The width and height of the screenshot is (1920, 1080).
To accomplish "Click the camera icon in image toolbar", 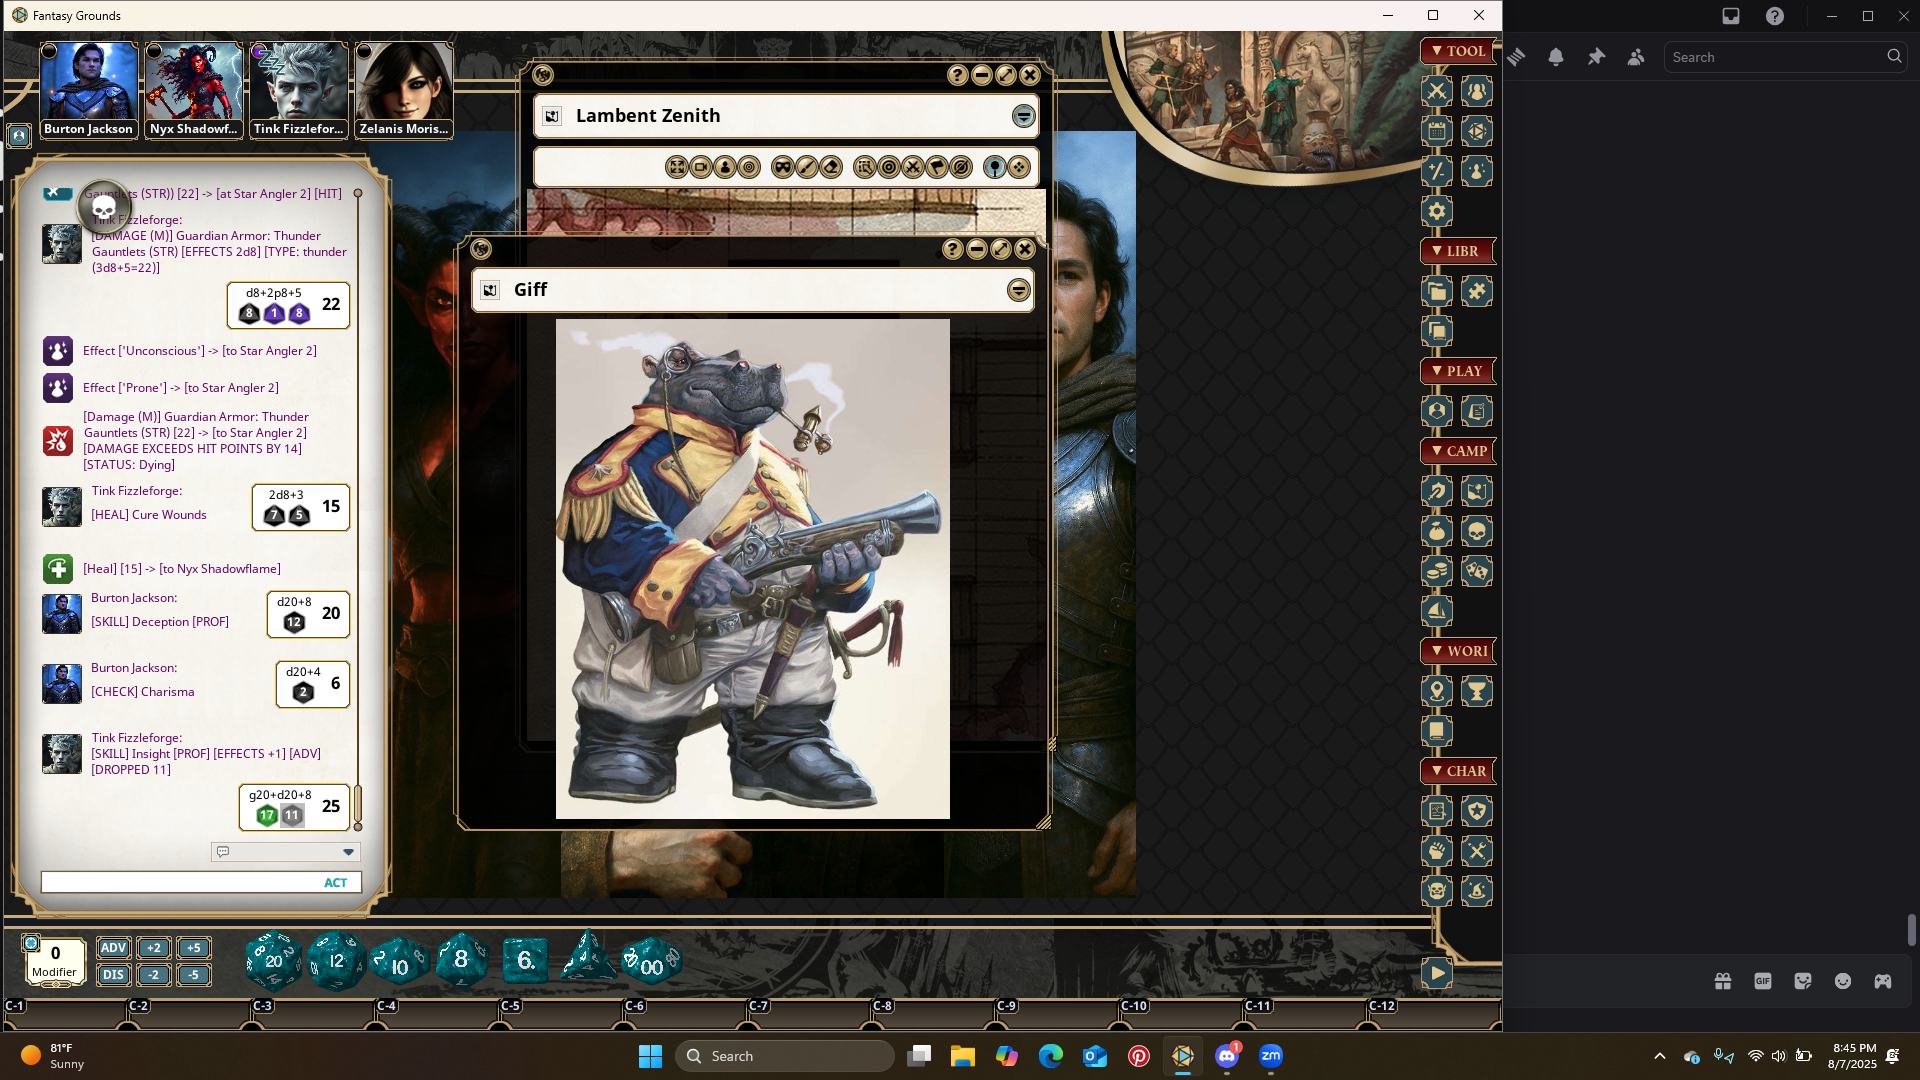I will [x=701, y=168].
